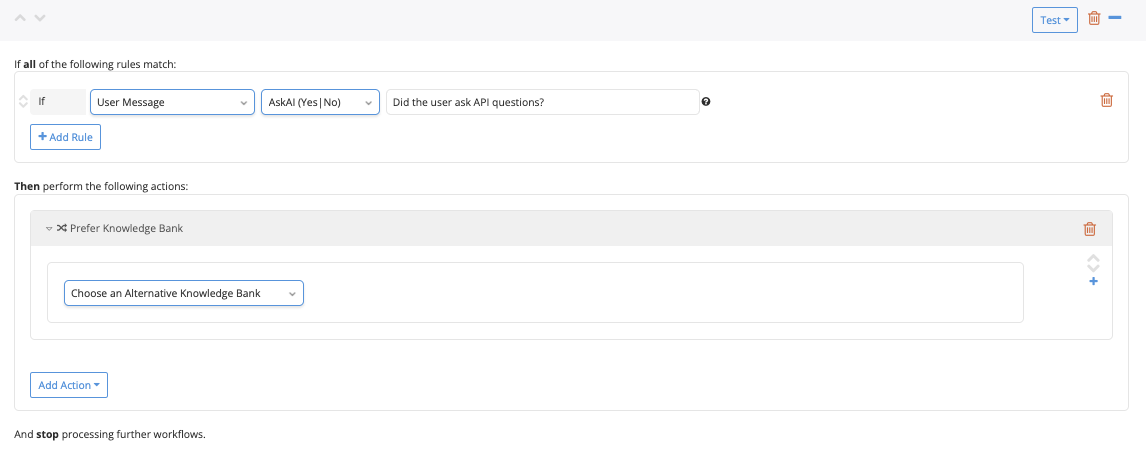This screenshot has width=1146, height=452.
Task: Open the Choose an Alternative Knowledge Bank dropdown
Action: (183, 293)
